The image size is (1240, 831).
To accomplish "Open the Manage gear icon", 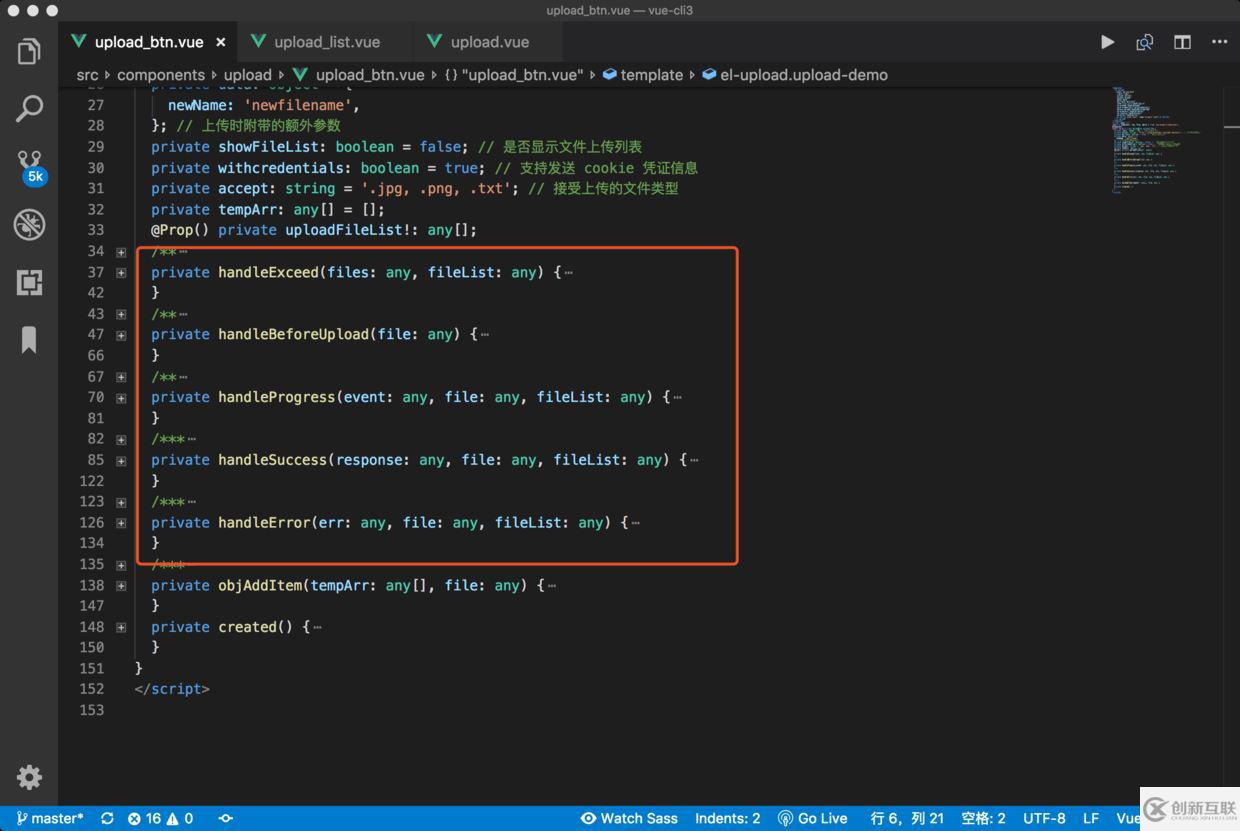I will (x=29, y=777).
